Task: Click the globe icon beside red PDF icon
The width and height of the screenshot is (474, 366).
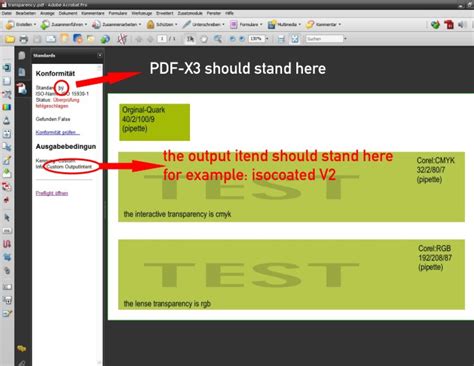Action: click(x=435, y=25)
